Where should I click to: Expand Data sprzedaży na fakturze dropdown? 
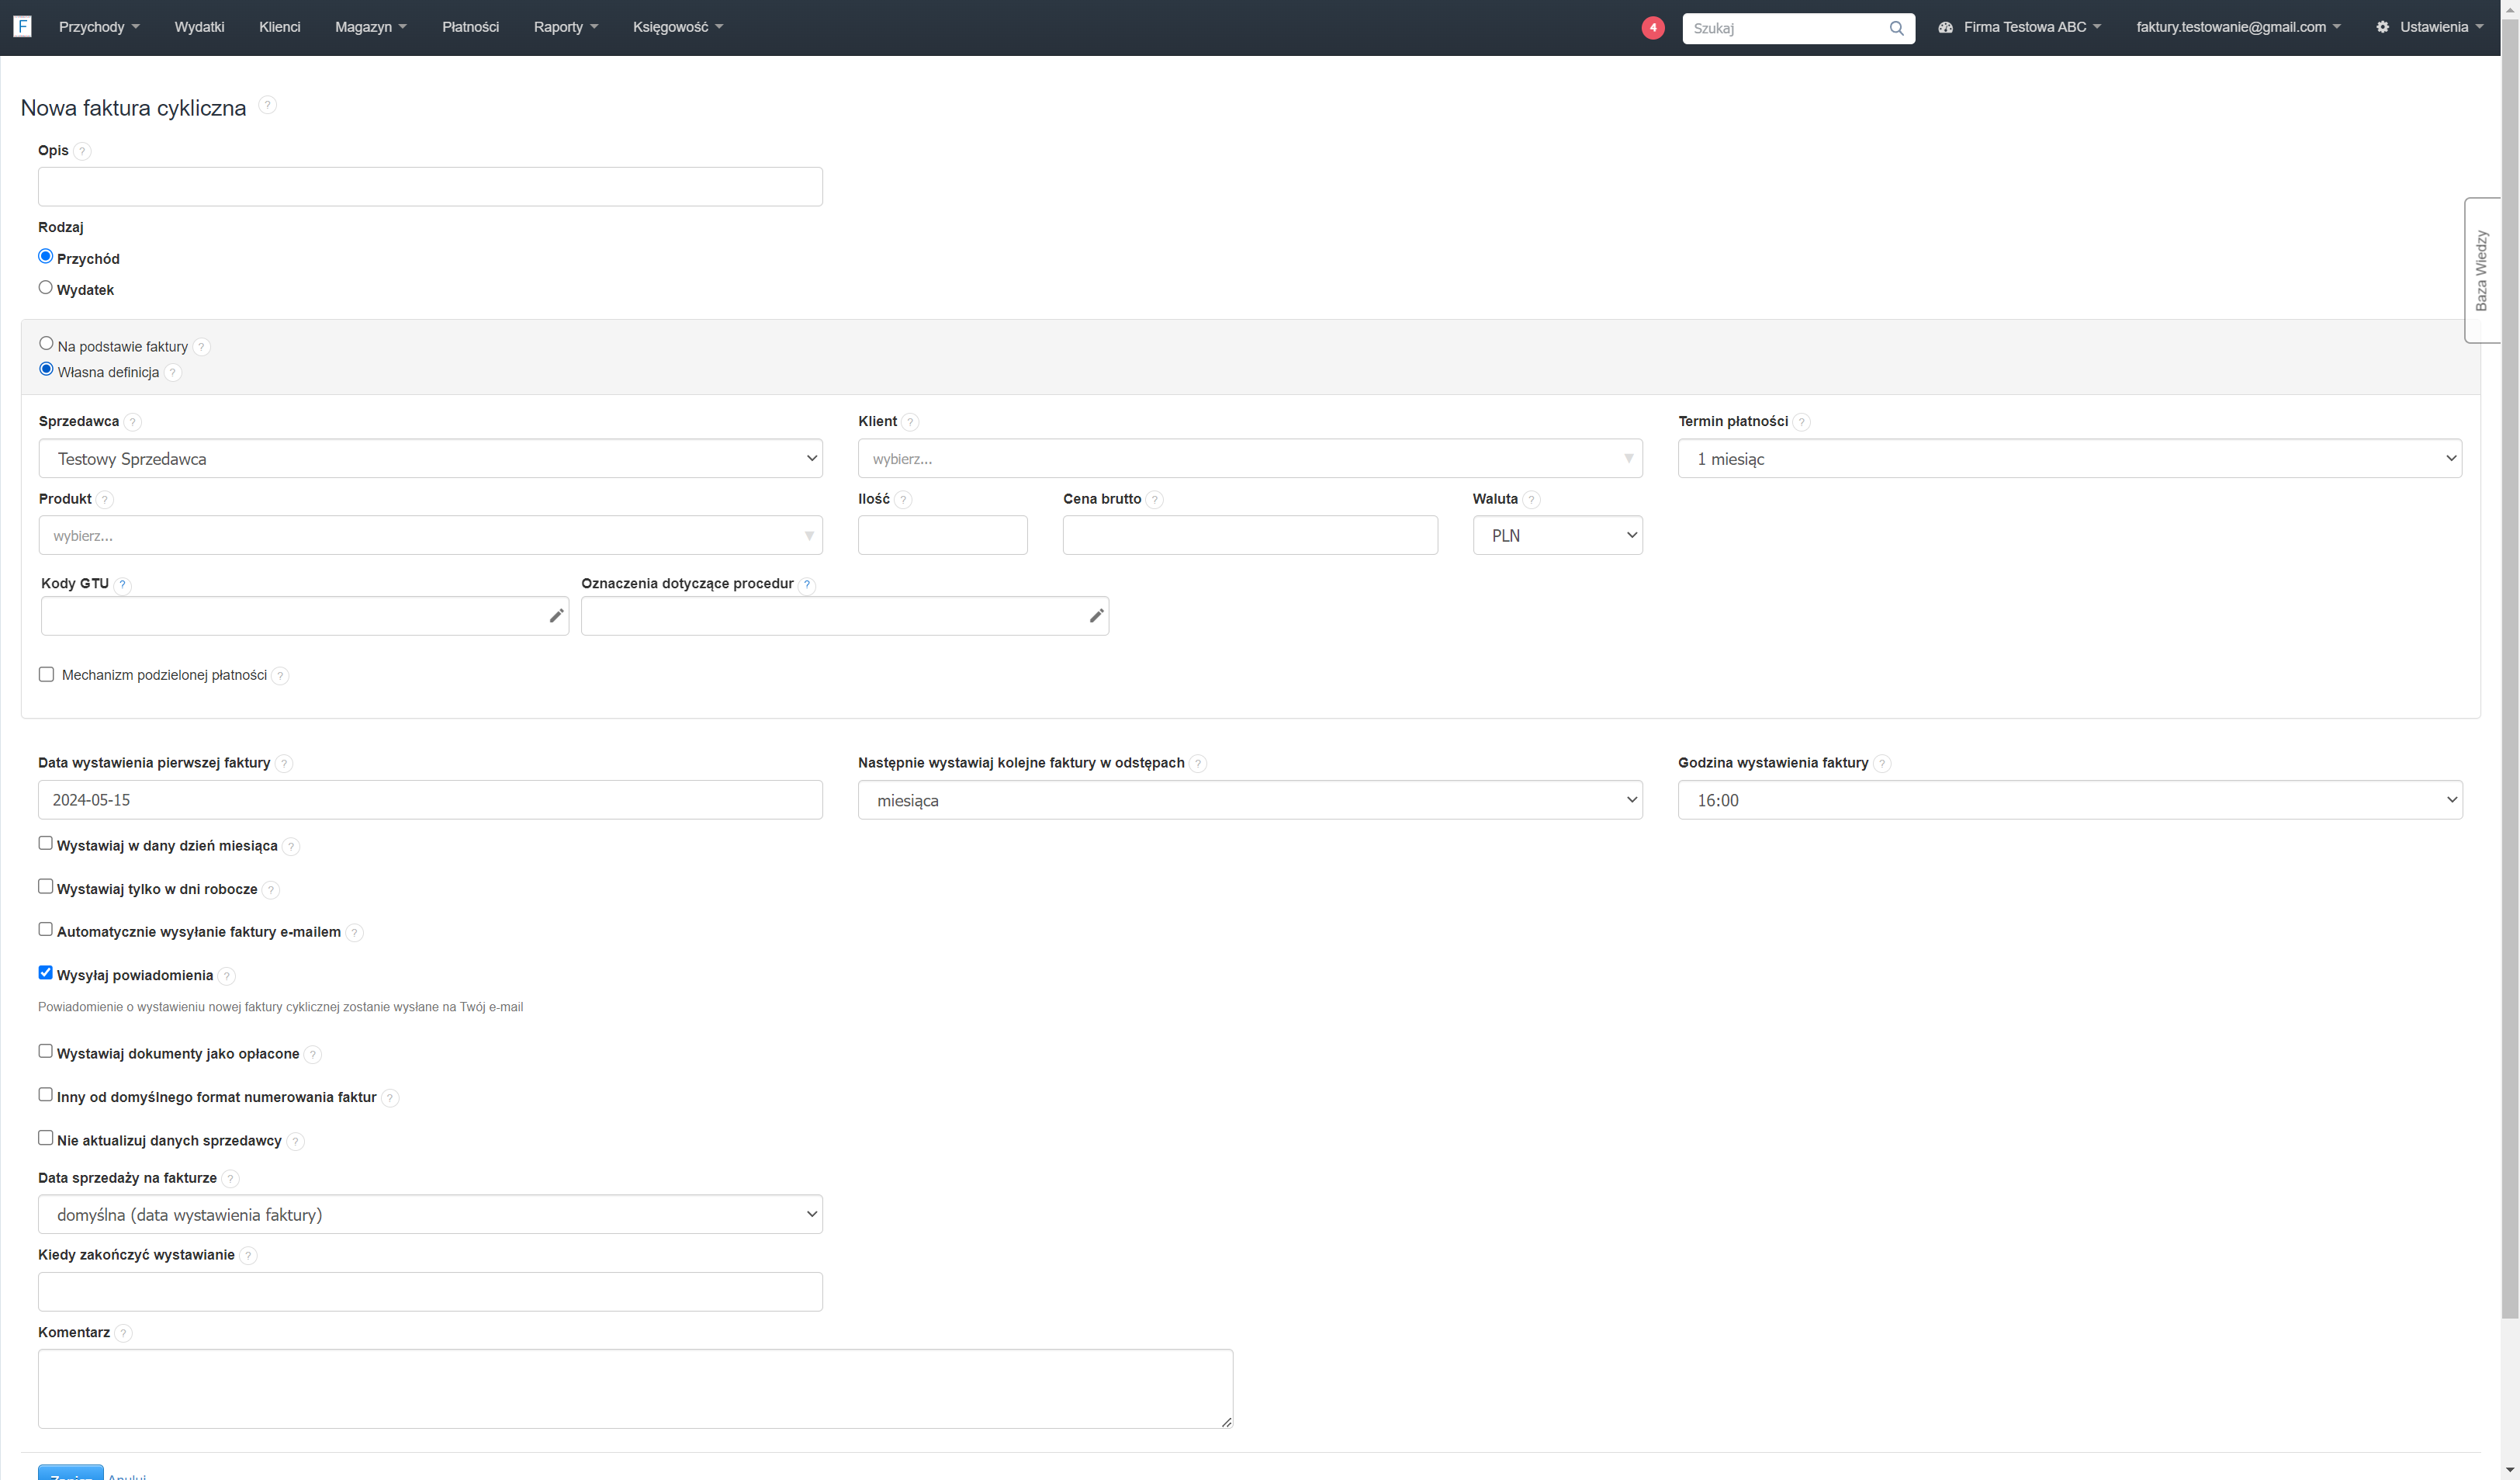430,1214
